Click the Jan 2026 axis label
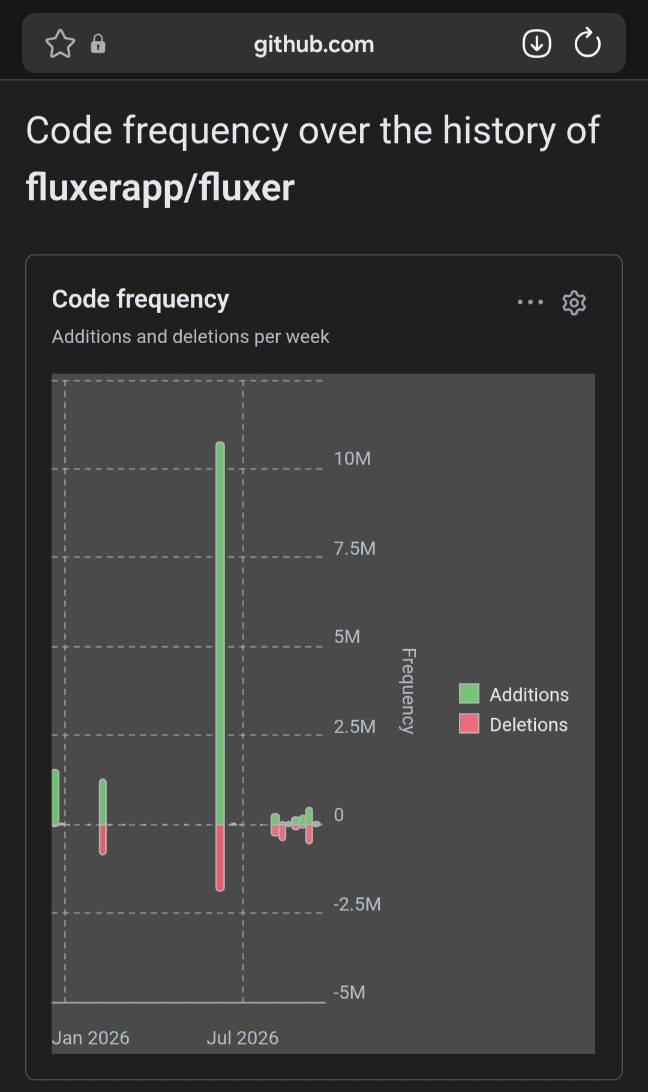This screenshot has height=1092, width=648. click(x=91, y=1038)
